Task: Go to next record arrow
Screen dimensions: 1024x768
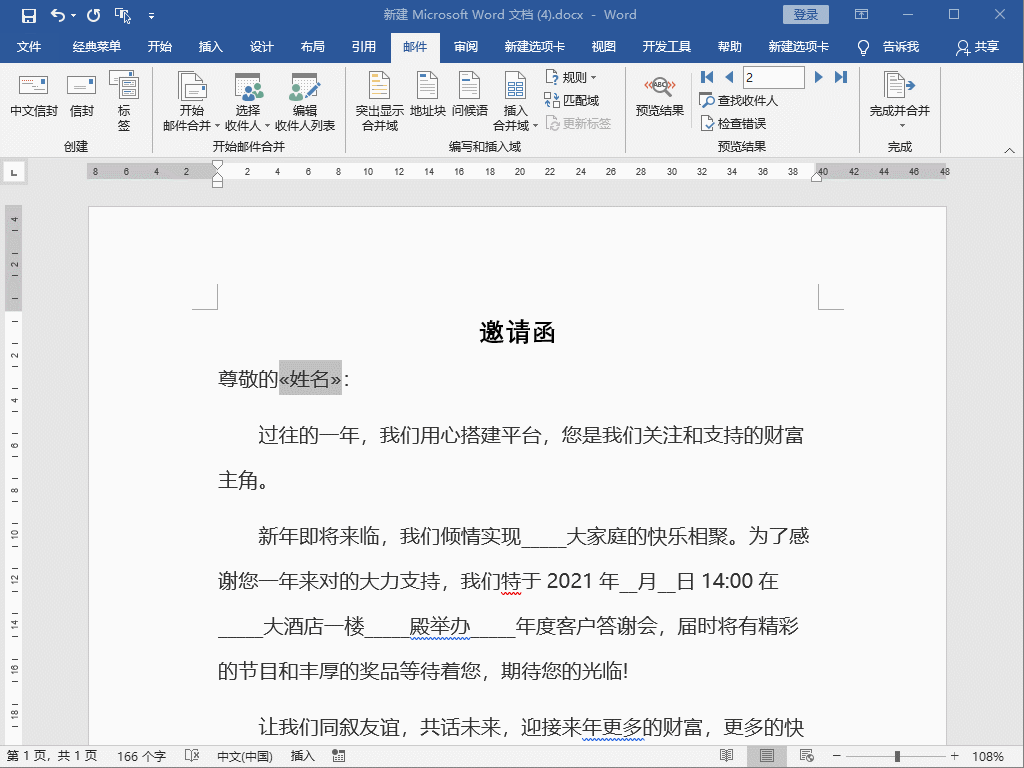Action: [818, 77]
